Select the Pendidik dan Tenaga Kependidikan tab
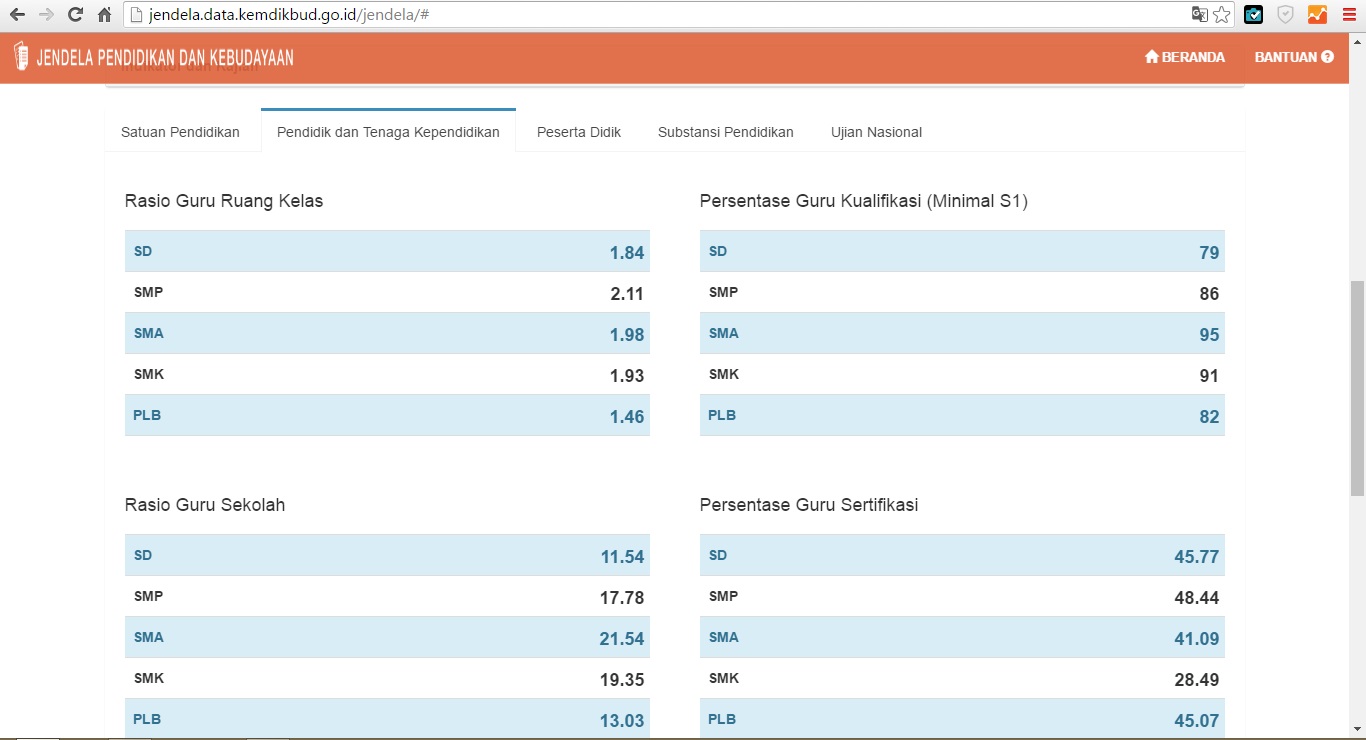 pos(388,132)
